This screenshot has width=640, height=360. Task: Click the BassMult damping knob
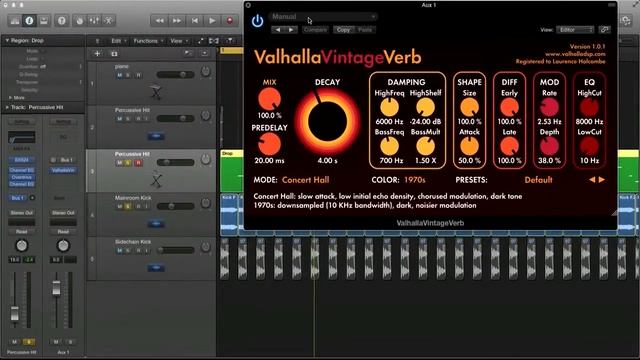(425, 146)
